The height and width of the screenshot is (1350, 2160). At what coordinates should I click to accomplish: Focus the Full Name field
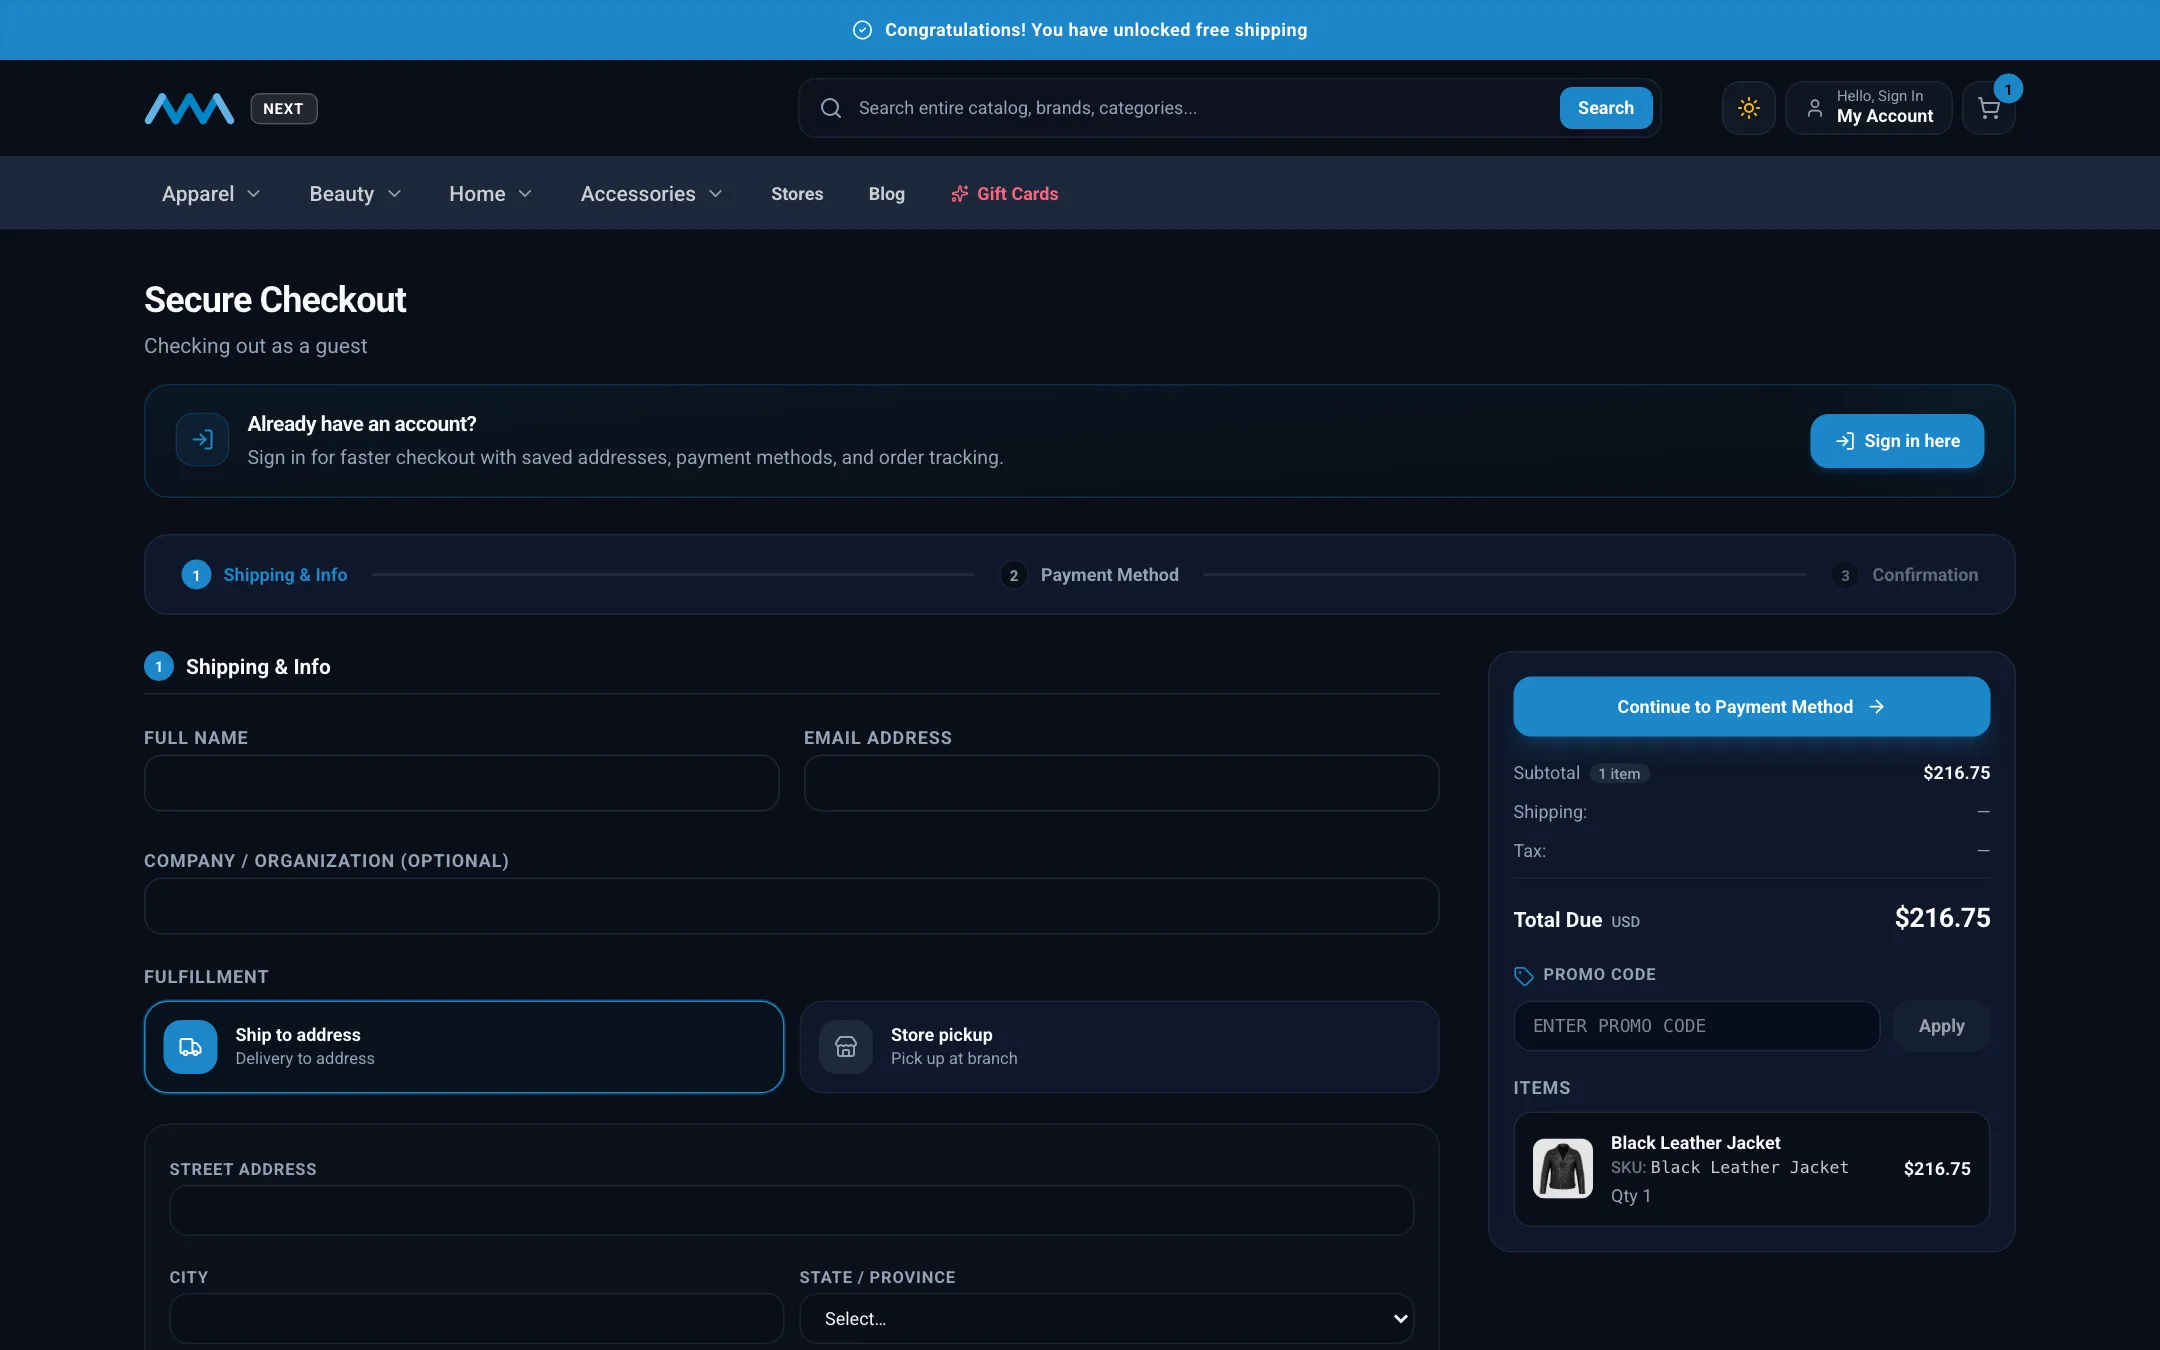tap(461, 783)
